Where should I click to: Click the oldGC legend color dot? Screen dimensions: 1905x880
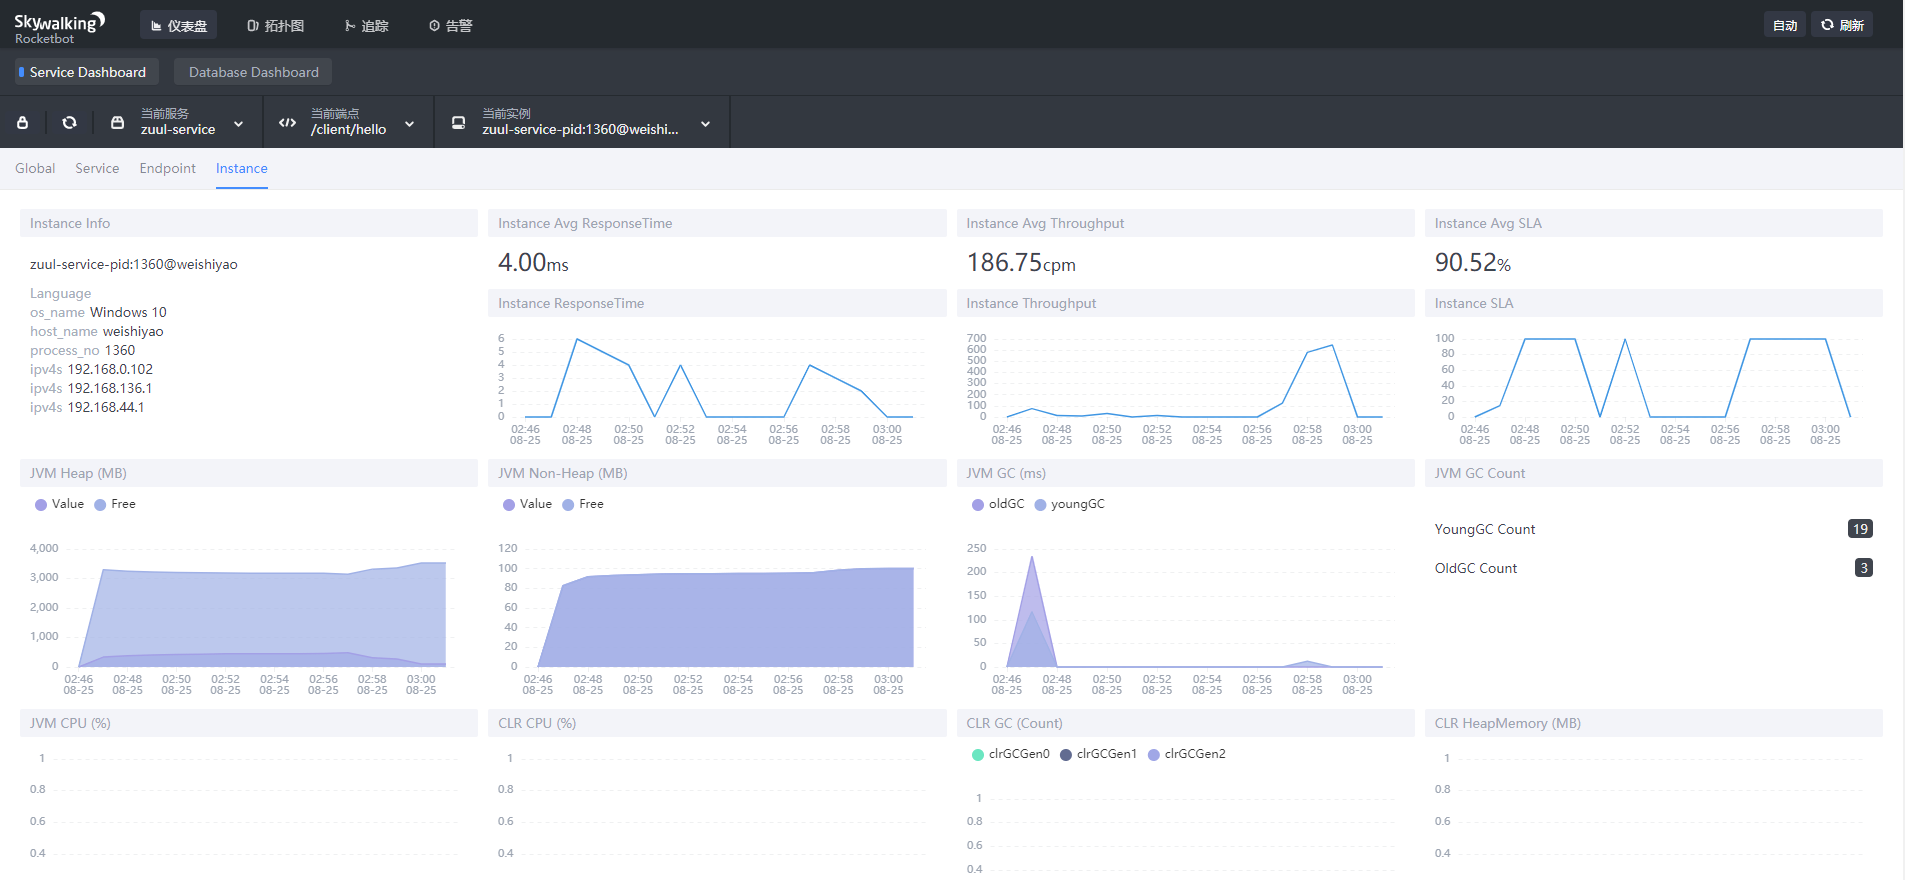coord(978,505)
